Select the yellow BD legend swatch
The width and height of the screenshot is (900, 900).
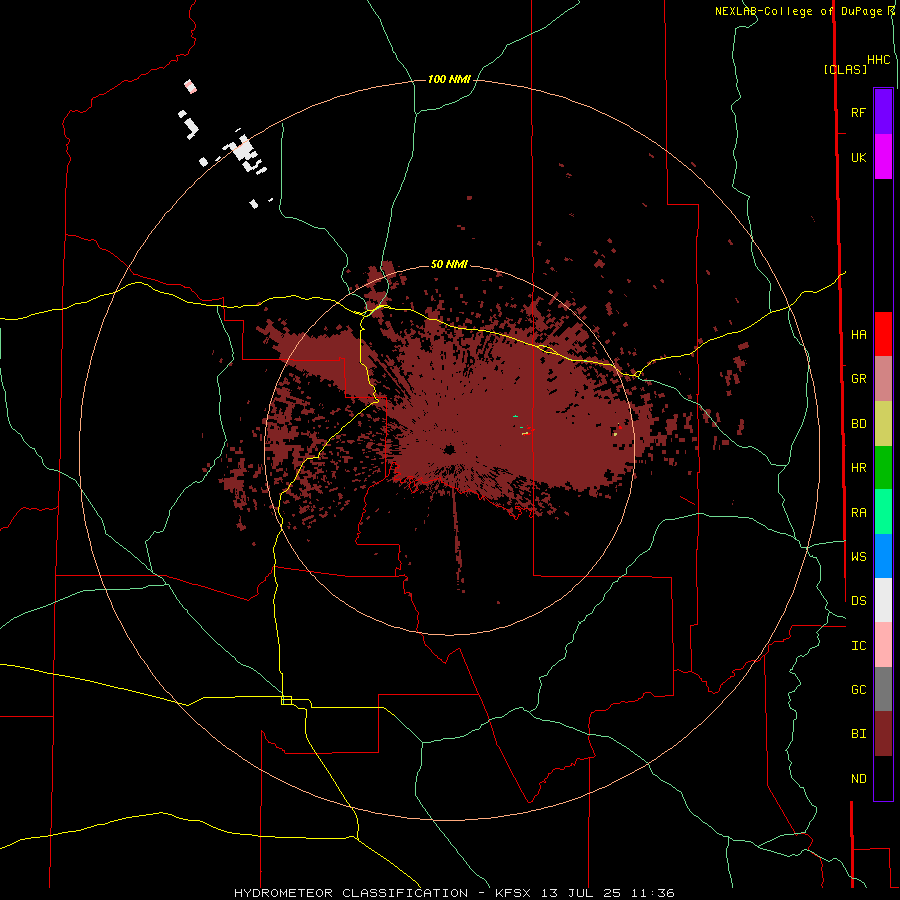click(883, 424)
